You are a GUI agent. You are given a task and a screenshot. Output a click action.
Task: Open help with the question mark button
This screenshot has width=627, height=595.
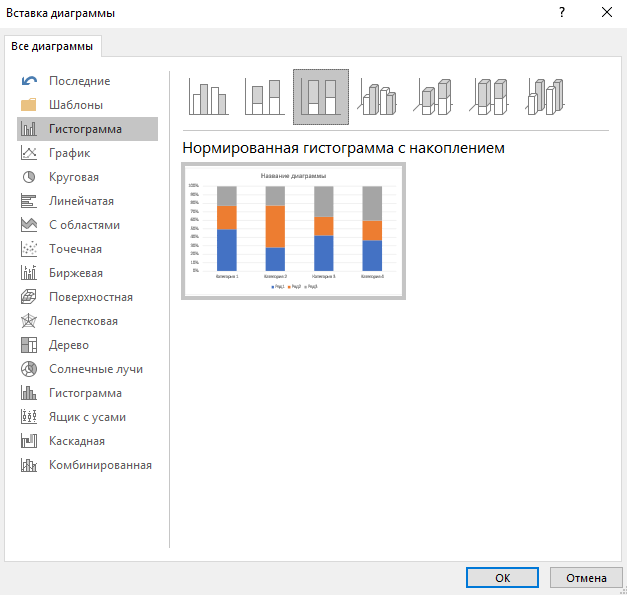point(561,13)
